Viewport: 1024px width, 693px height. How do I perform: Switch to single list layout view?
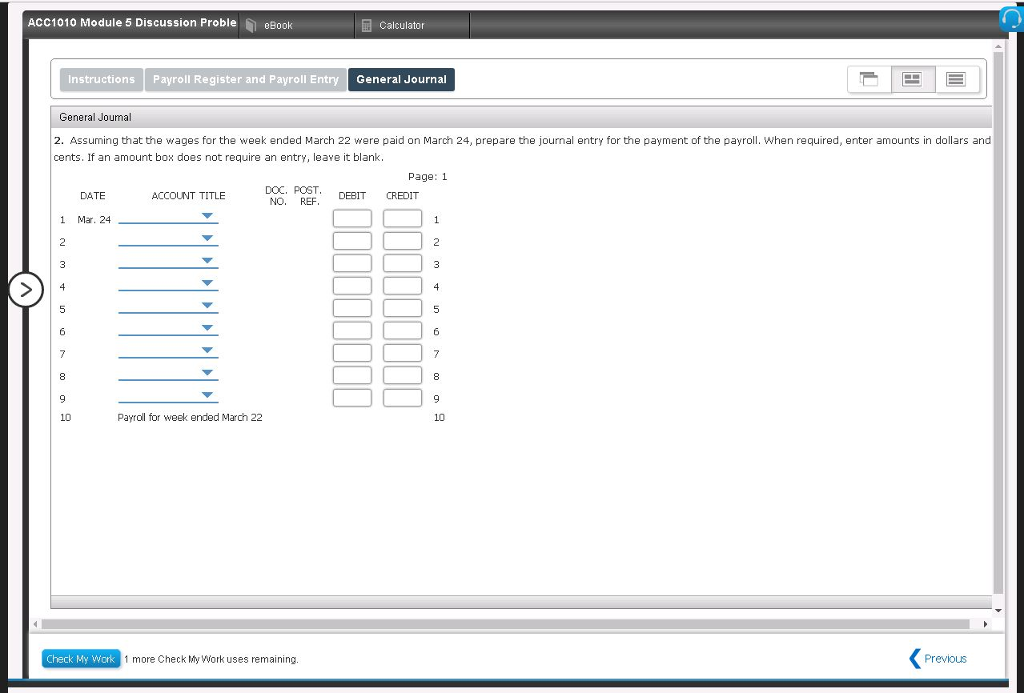pos(956,79)
